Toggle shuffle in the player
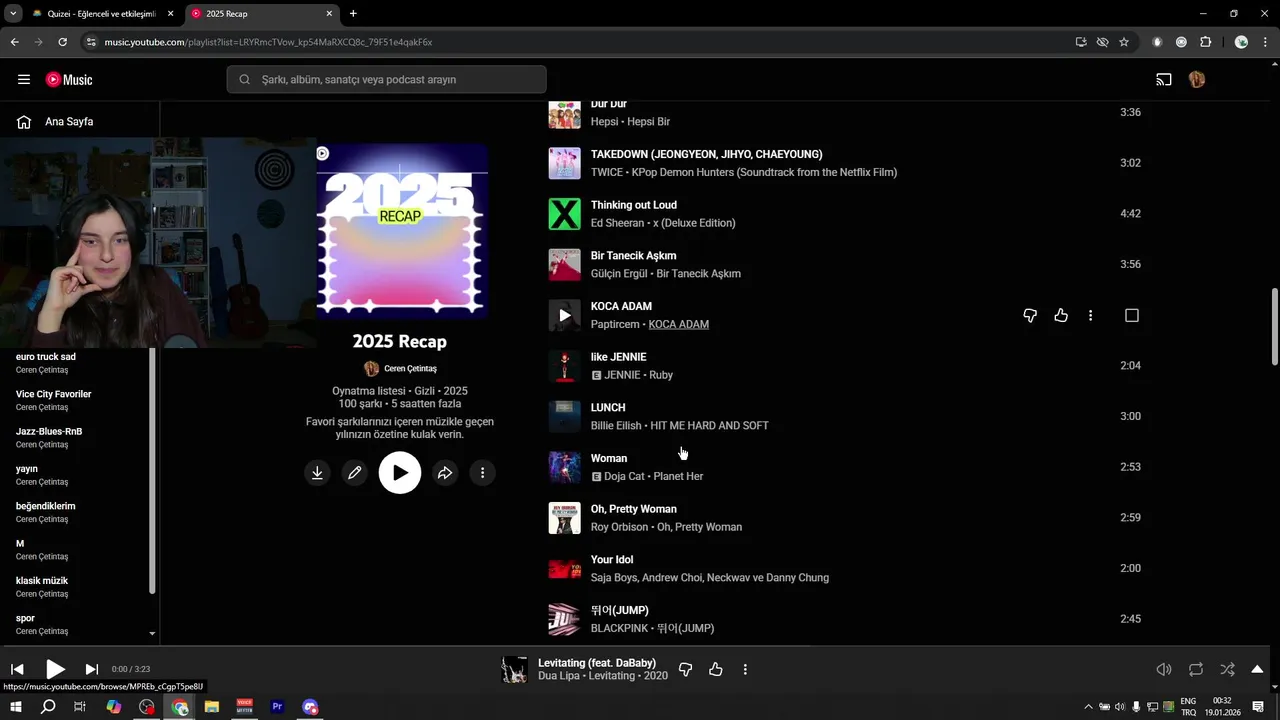The image size is (1280, 720). click(x=1227, y=670)
